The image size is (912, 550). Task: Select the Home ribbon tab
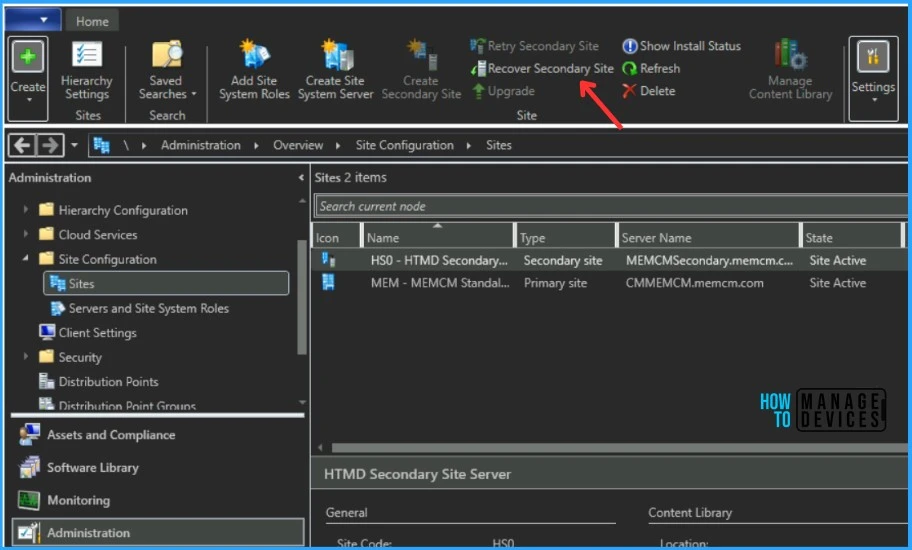click(x=92, y=22)
